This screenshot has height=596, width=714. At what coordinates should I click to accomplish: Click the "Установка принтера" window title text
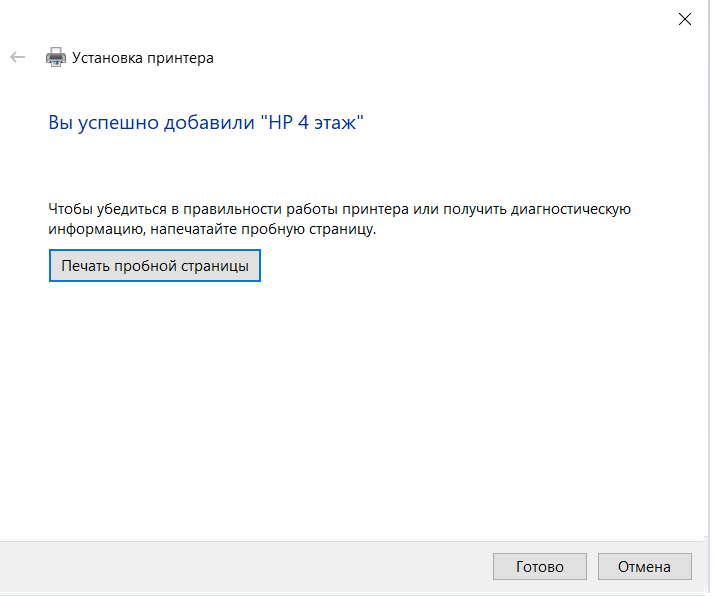click(142, 58)
